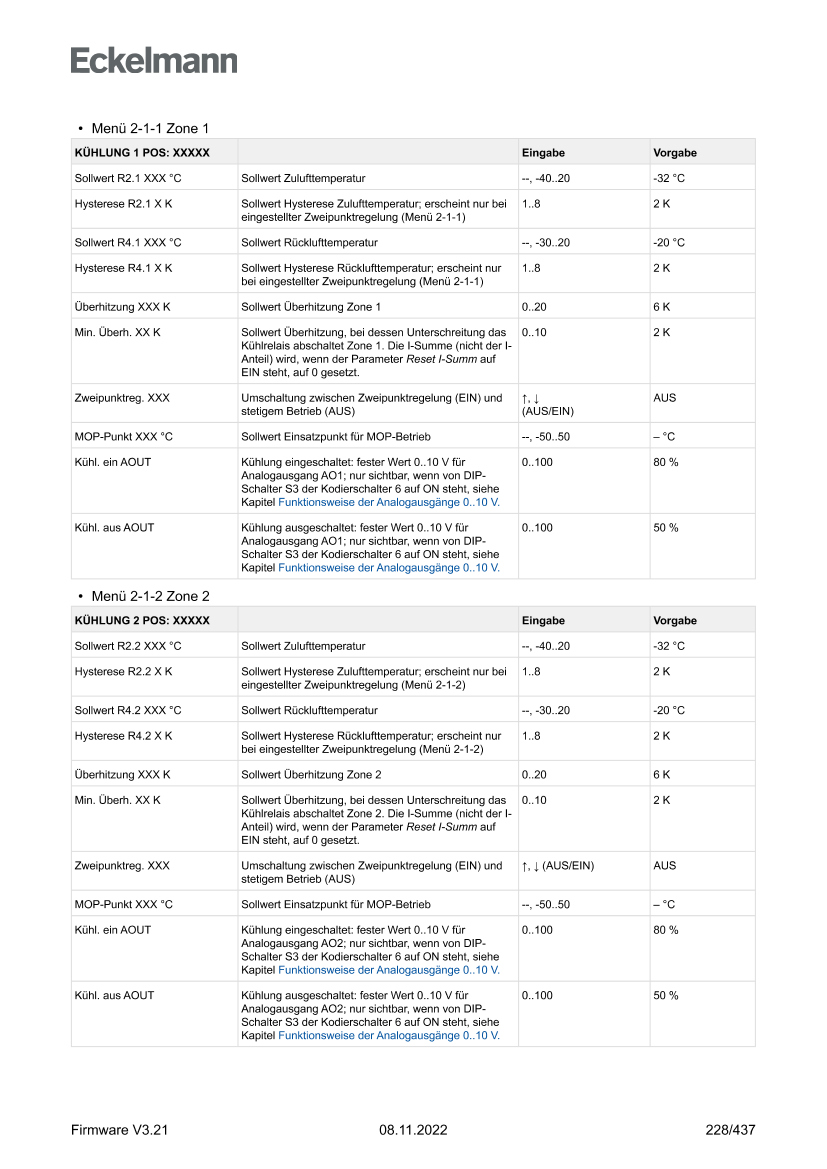Click the date 08.11.2022 in the footer
Image resolution: width=827 pixels, height=1169 pixels.
[413, 1130]
